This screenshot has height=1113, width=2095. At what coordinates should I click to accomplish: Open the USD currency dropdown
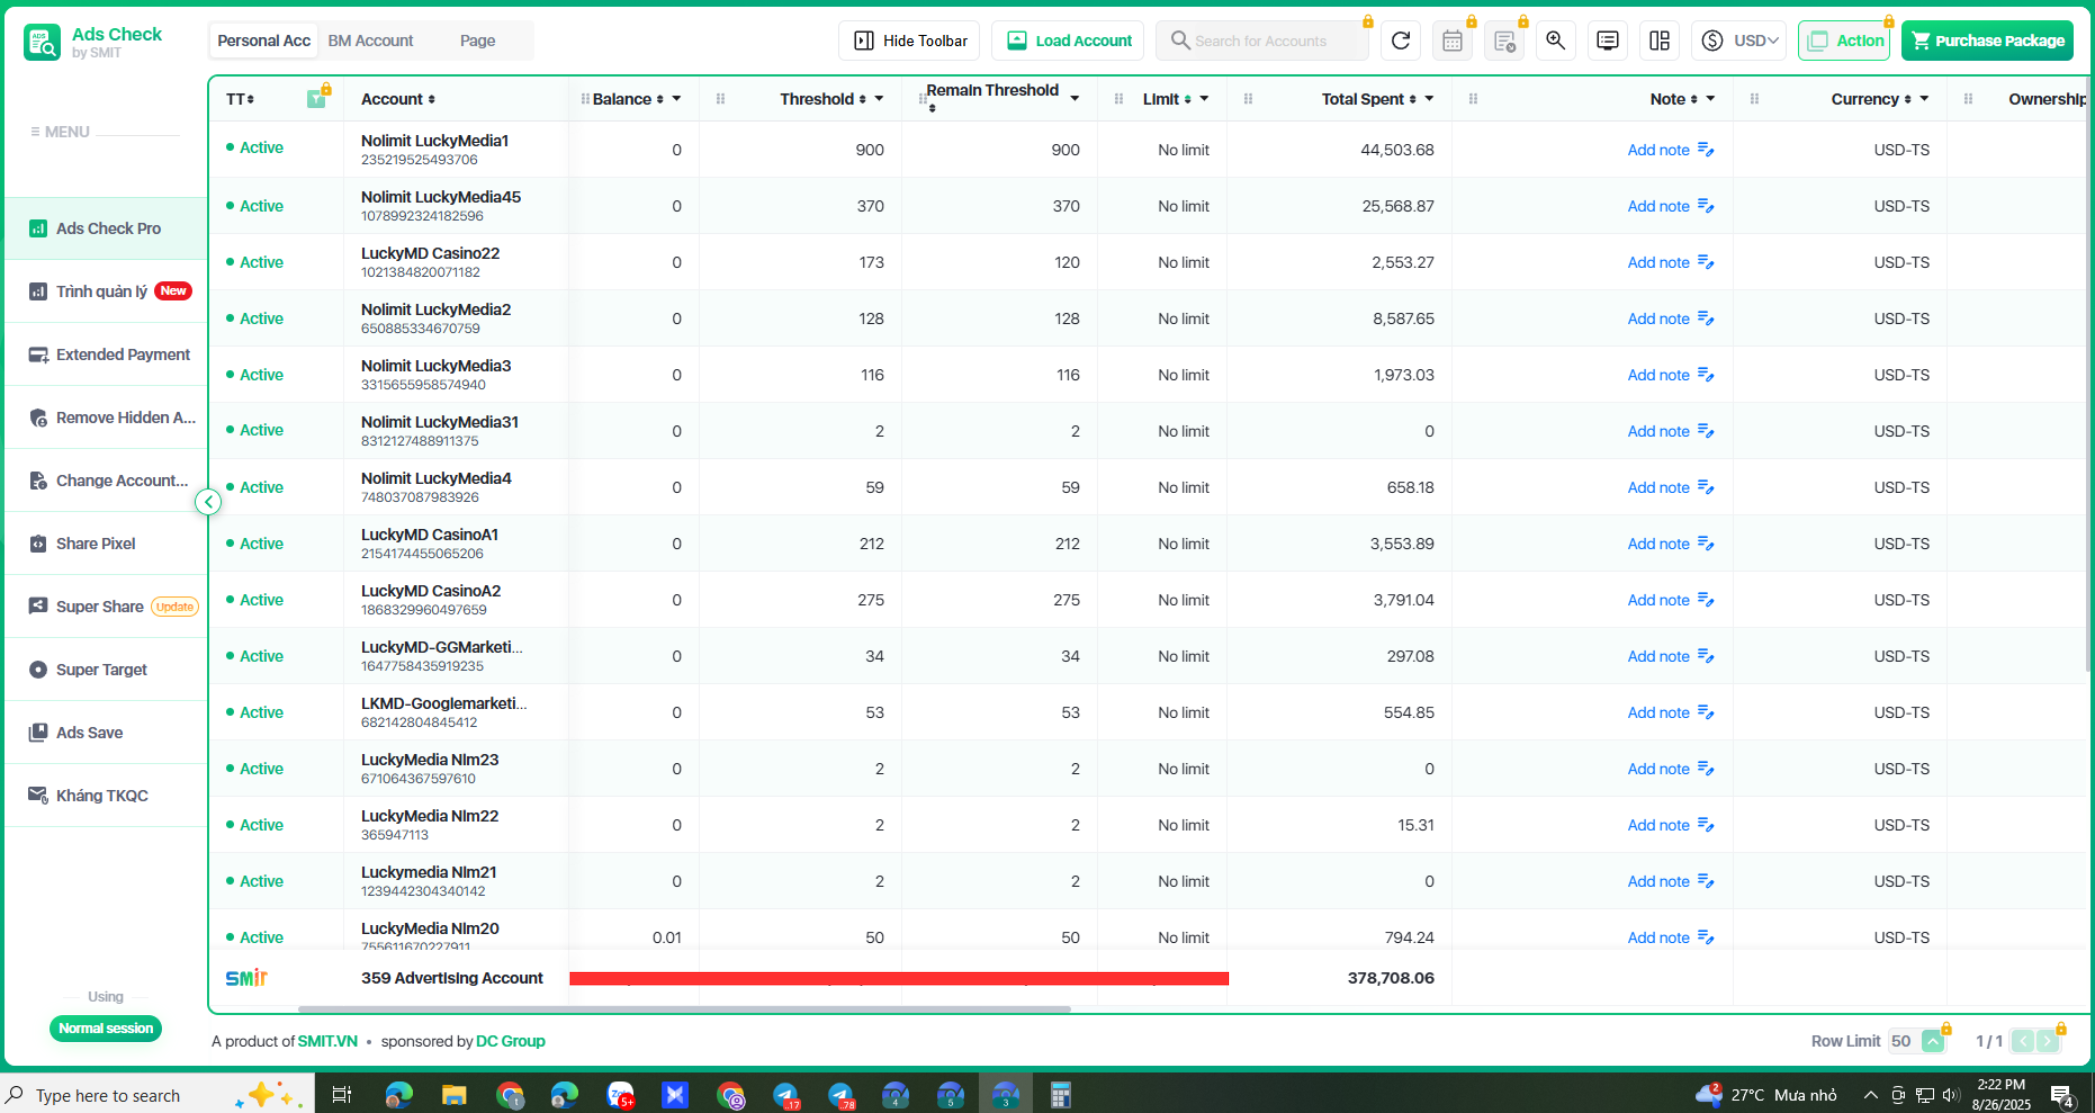[x=1740, y=41]
